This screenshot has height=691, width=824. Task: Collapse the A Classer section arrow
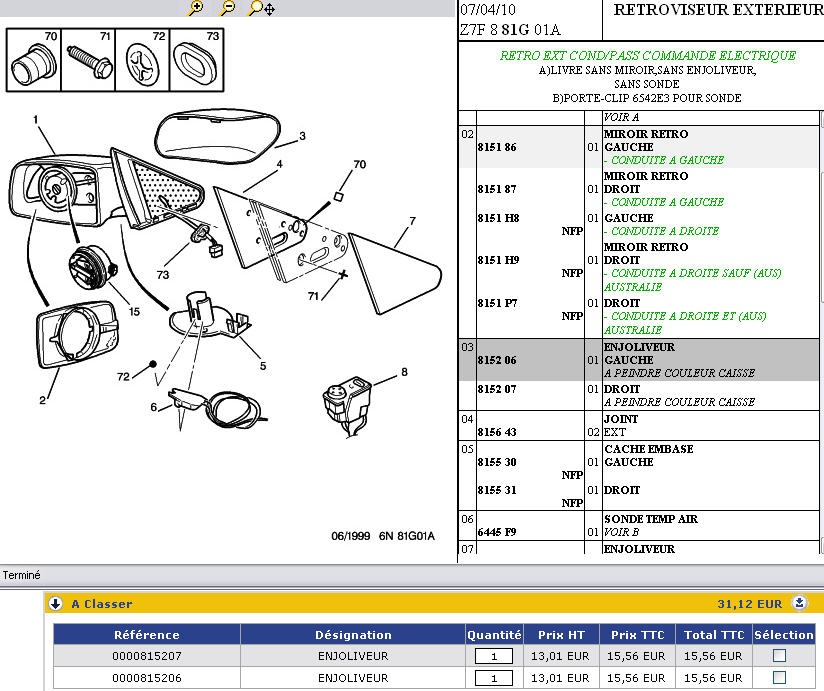coord(57,604)
